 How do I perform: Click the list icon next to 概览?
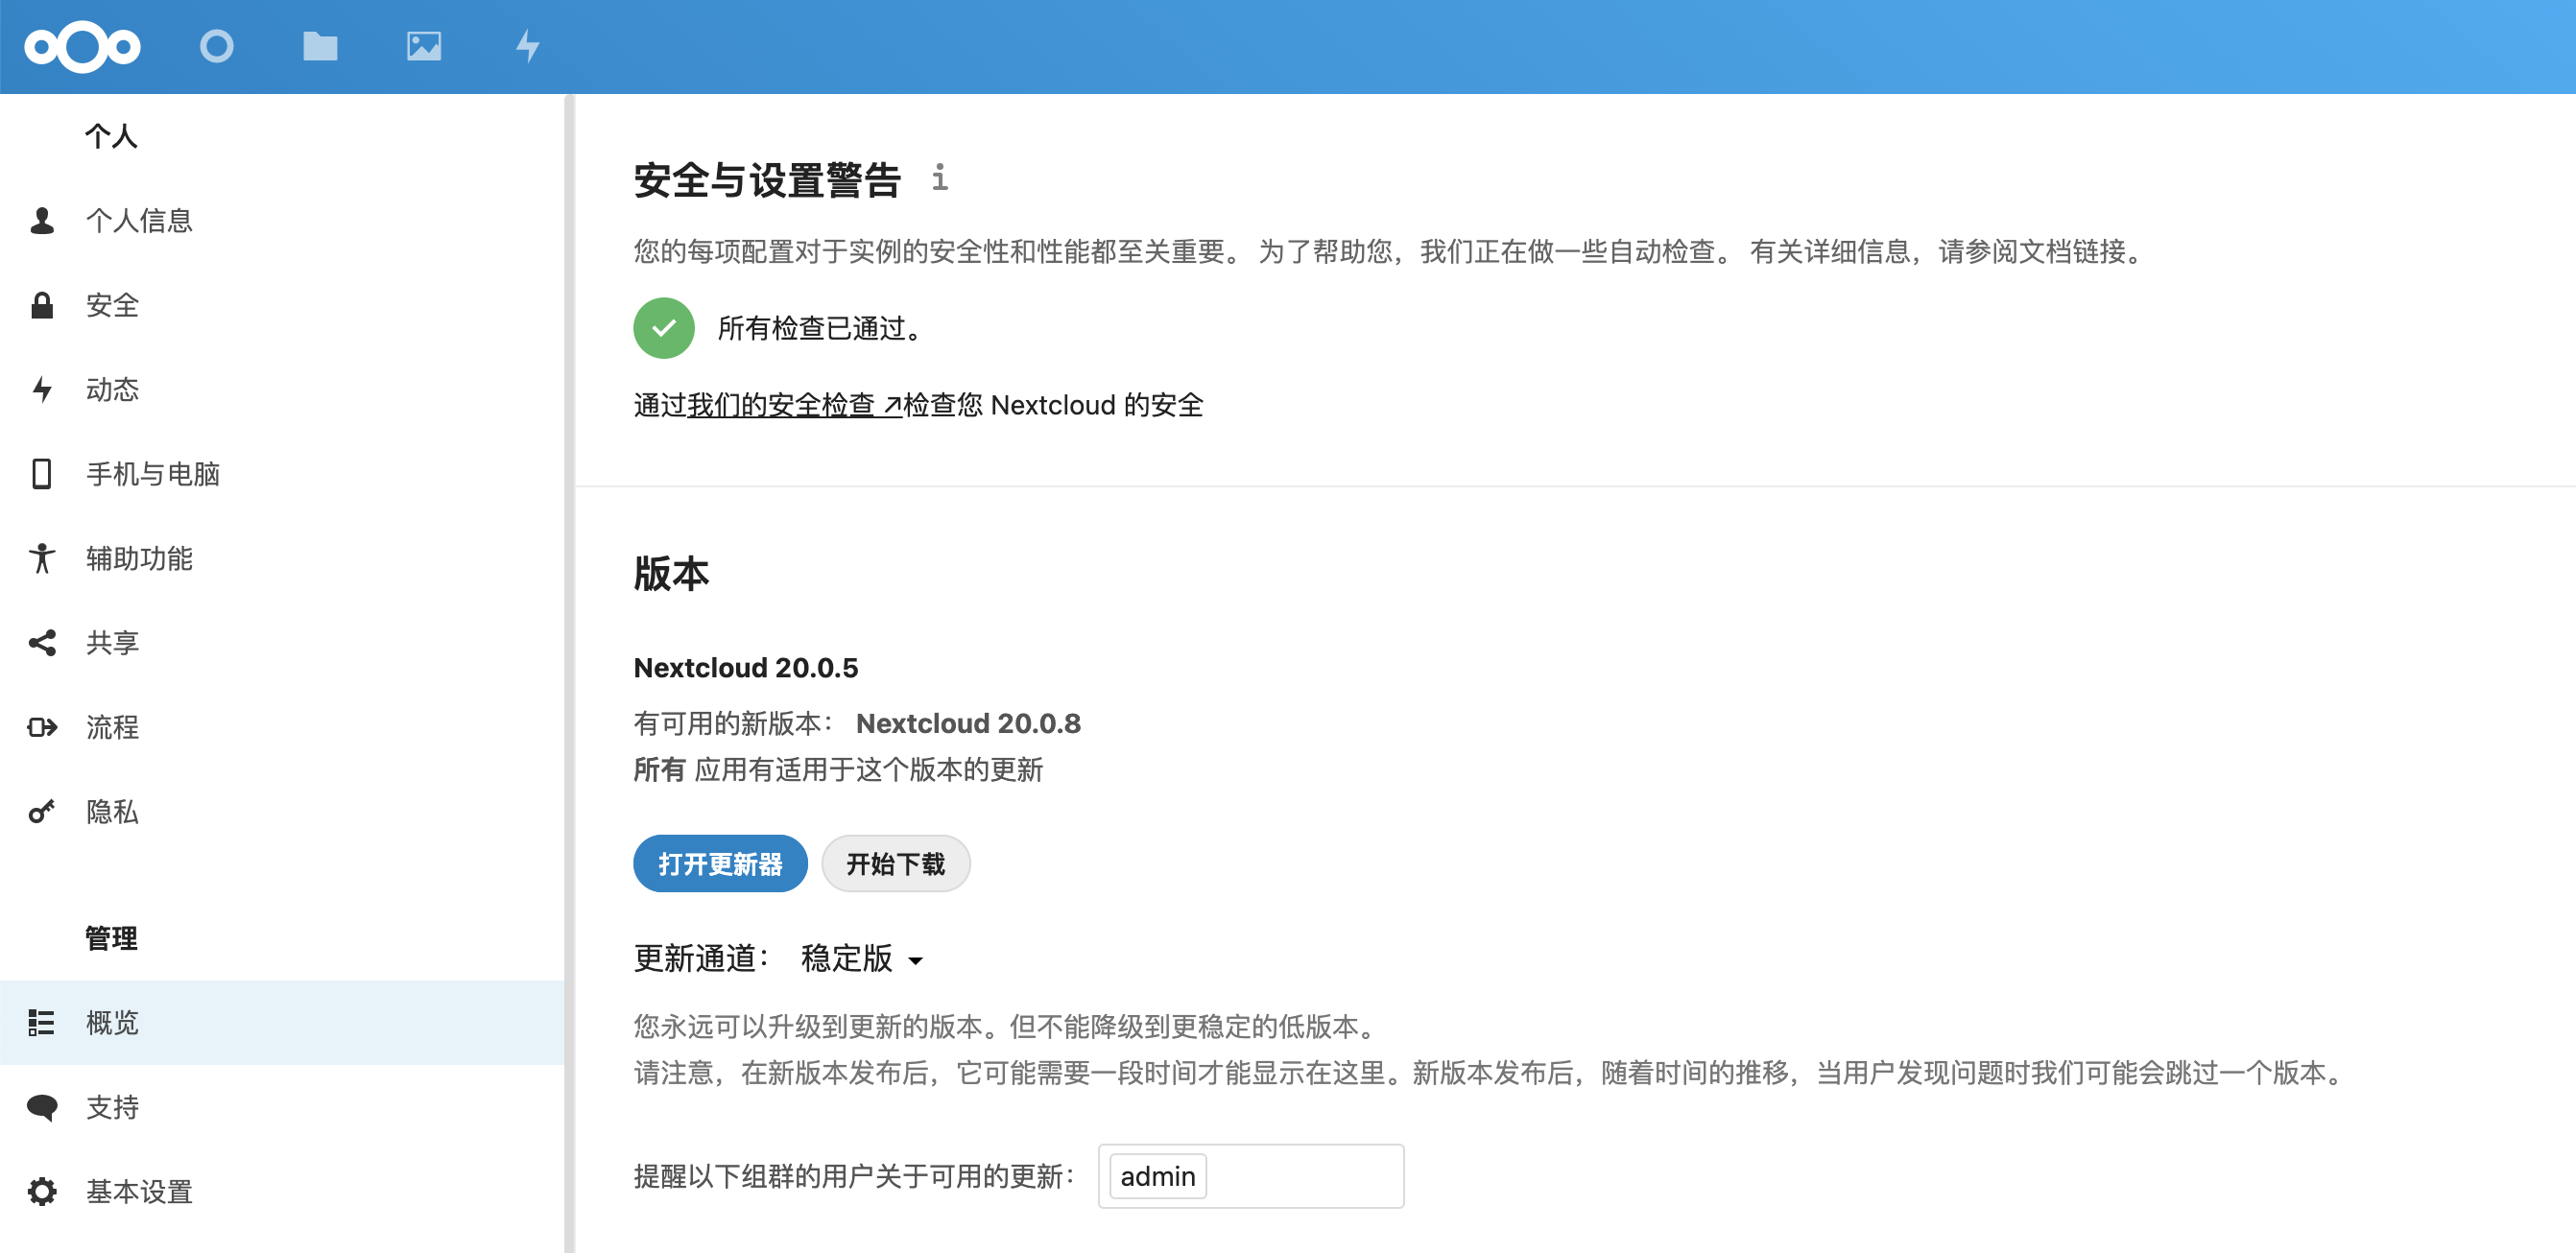tap(42, 1022)
